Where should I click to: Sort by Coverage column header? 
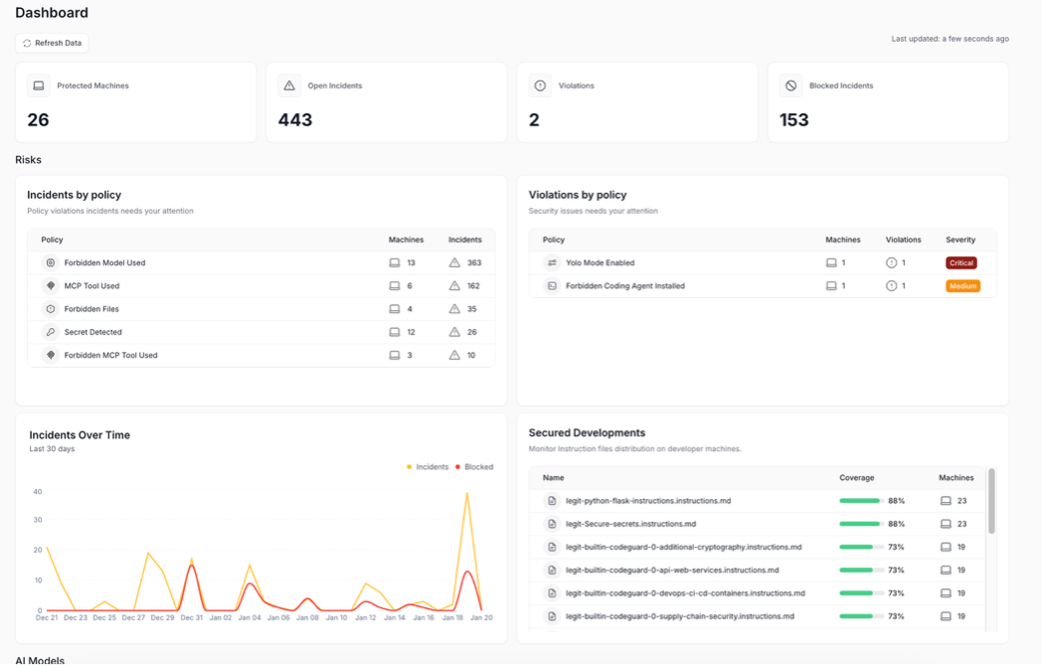(x=856, y=478)
